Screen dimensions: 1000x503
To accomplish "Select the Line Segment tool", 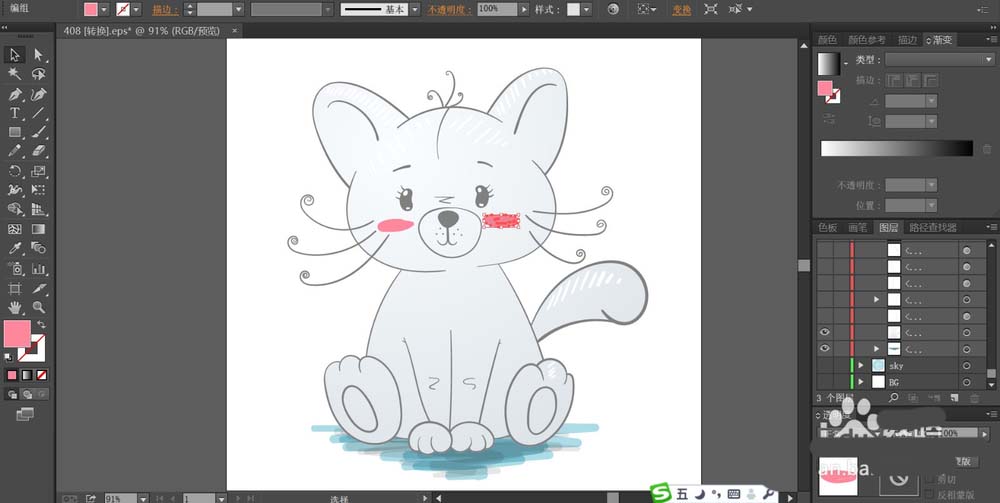I will point(38,113).
